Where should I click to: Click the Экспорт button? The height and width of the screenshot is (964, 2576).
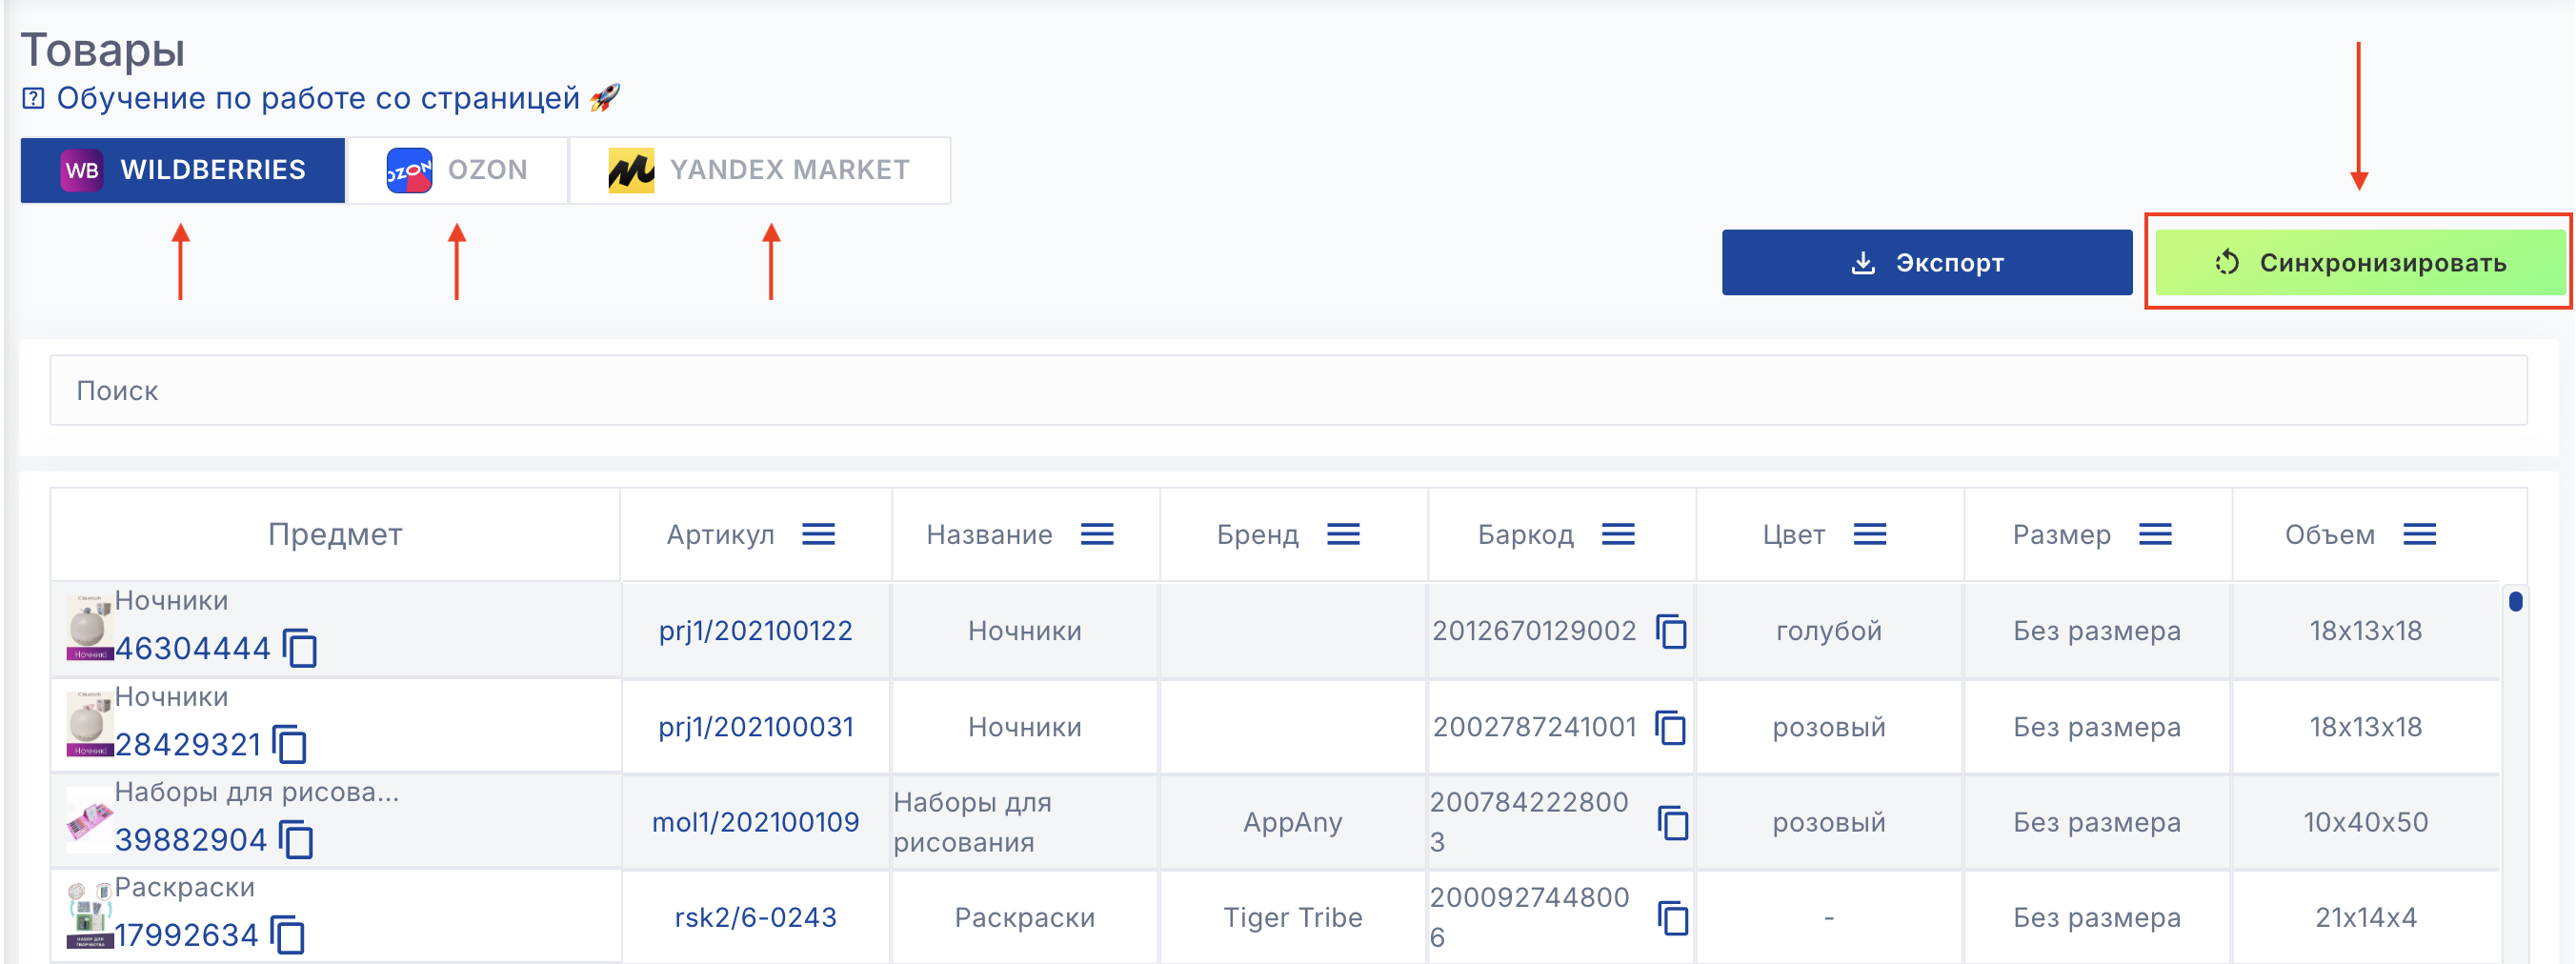(1926, 263)
